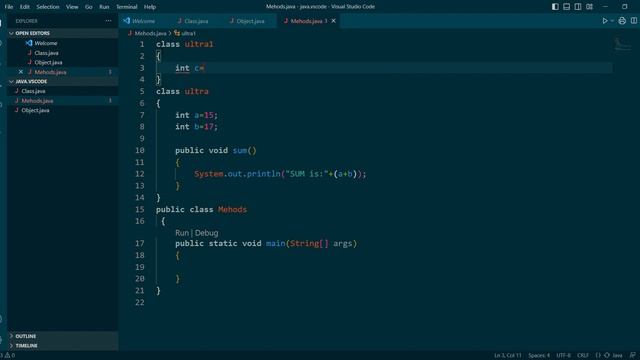Close Mehods.java in Open Editors
Viewport: 640px width, 360px height.
click(21, 72)
